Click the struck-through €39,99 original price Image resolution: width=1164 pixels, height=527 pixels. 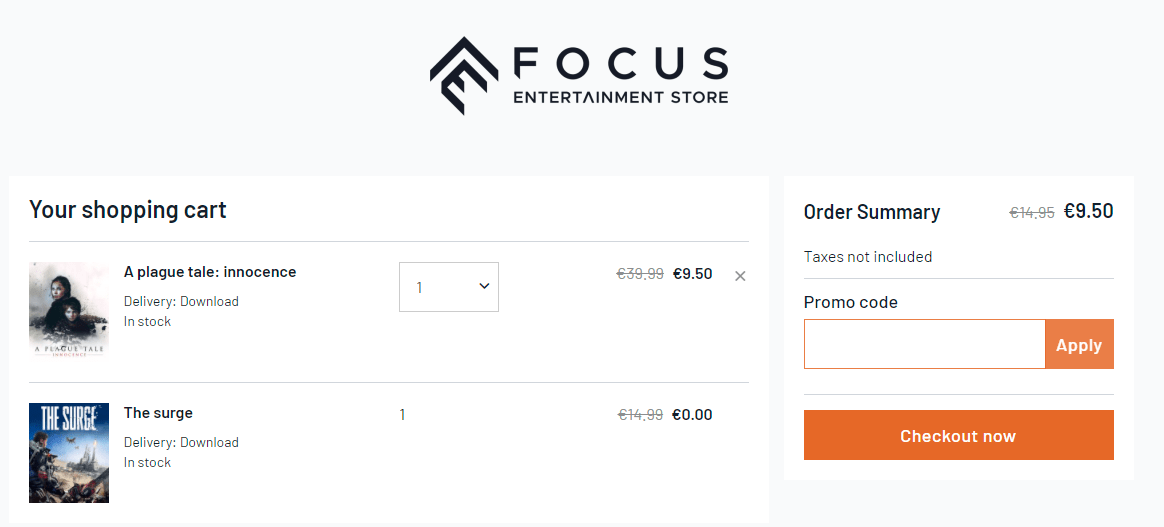coord(640,274)
